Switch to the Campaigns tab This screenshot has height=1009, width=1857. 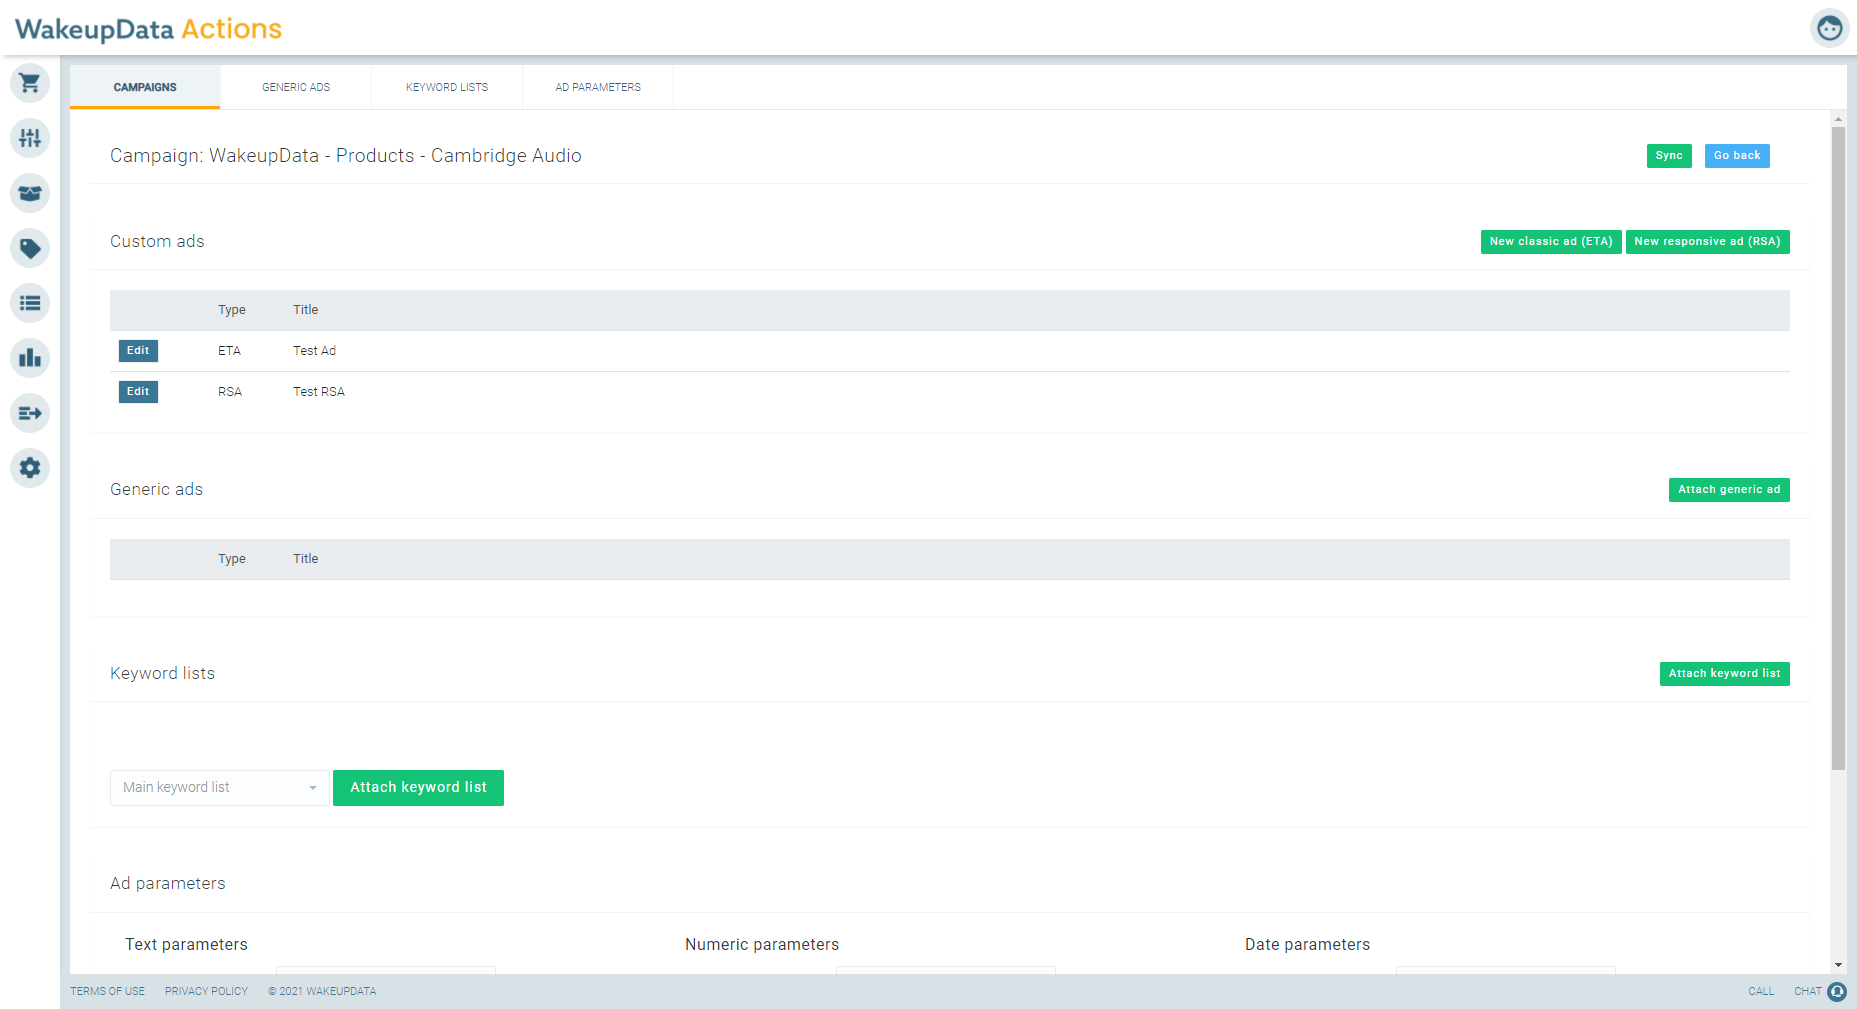click(145, 87)
